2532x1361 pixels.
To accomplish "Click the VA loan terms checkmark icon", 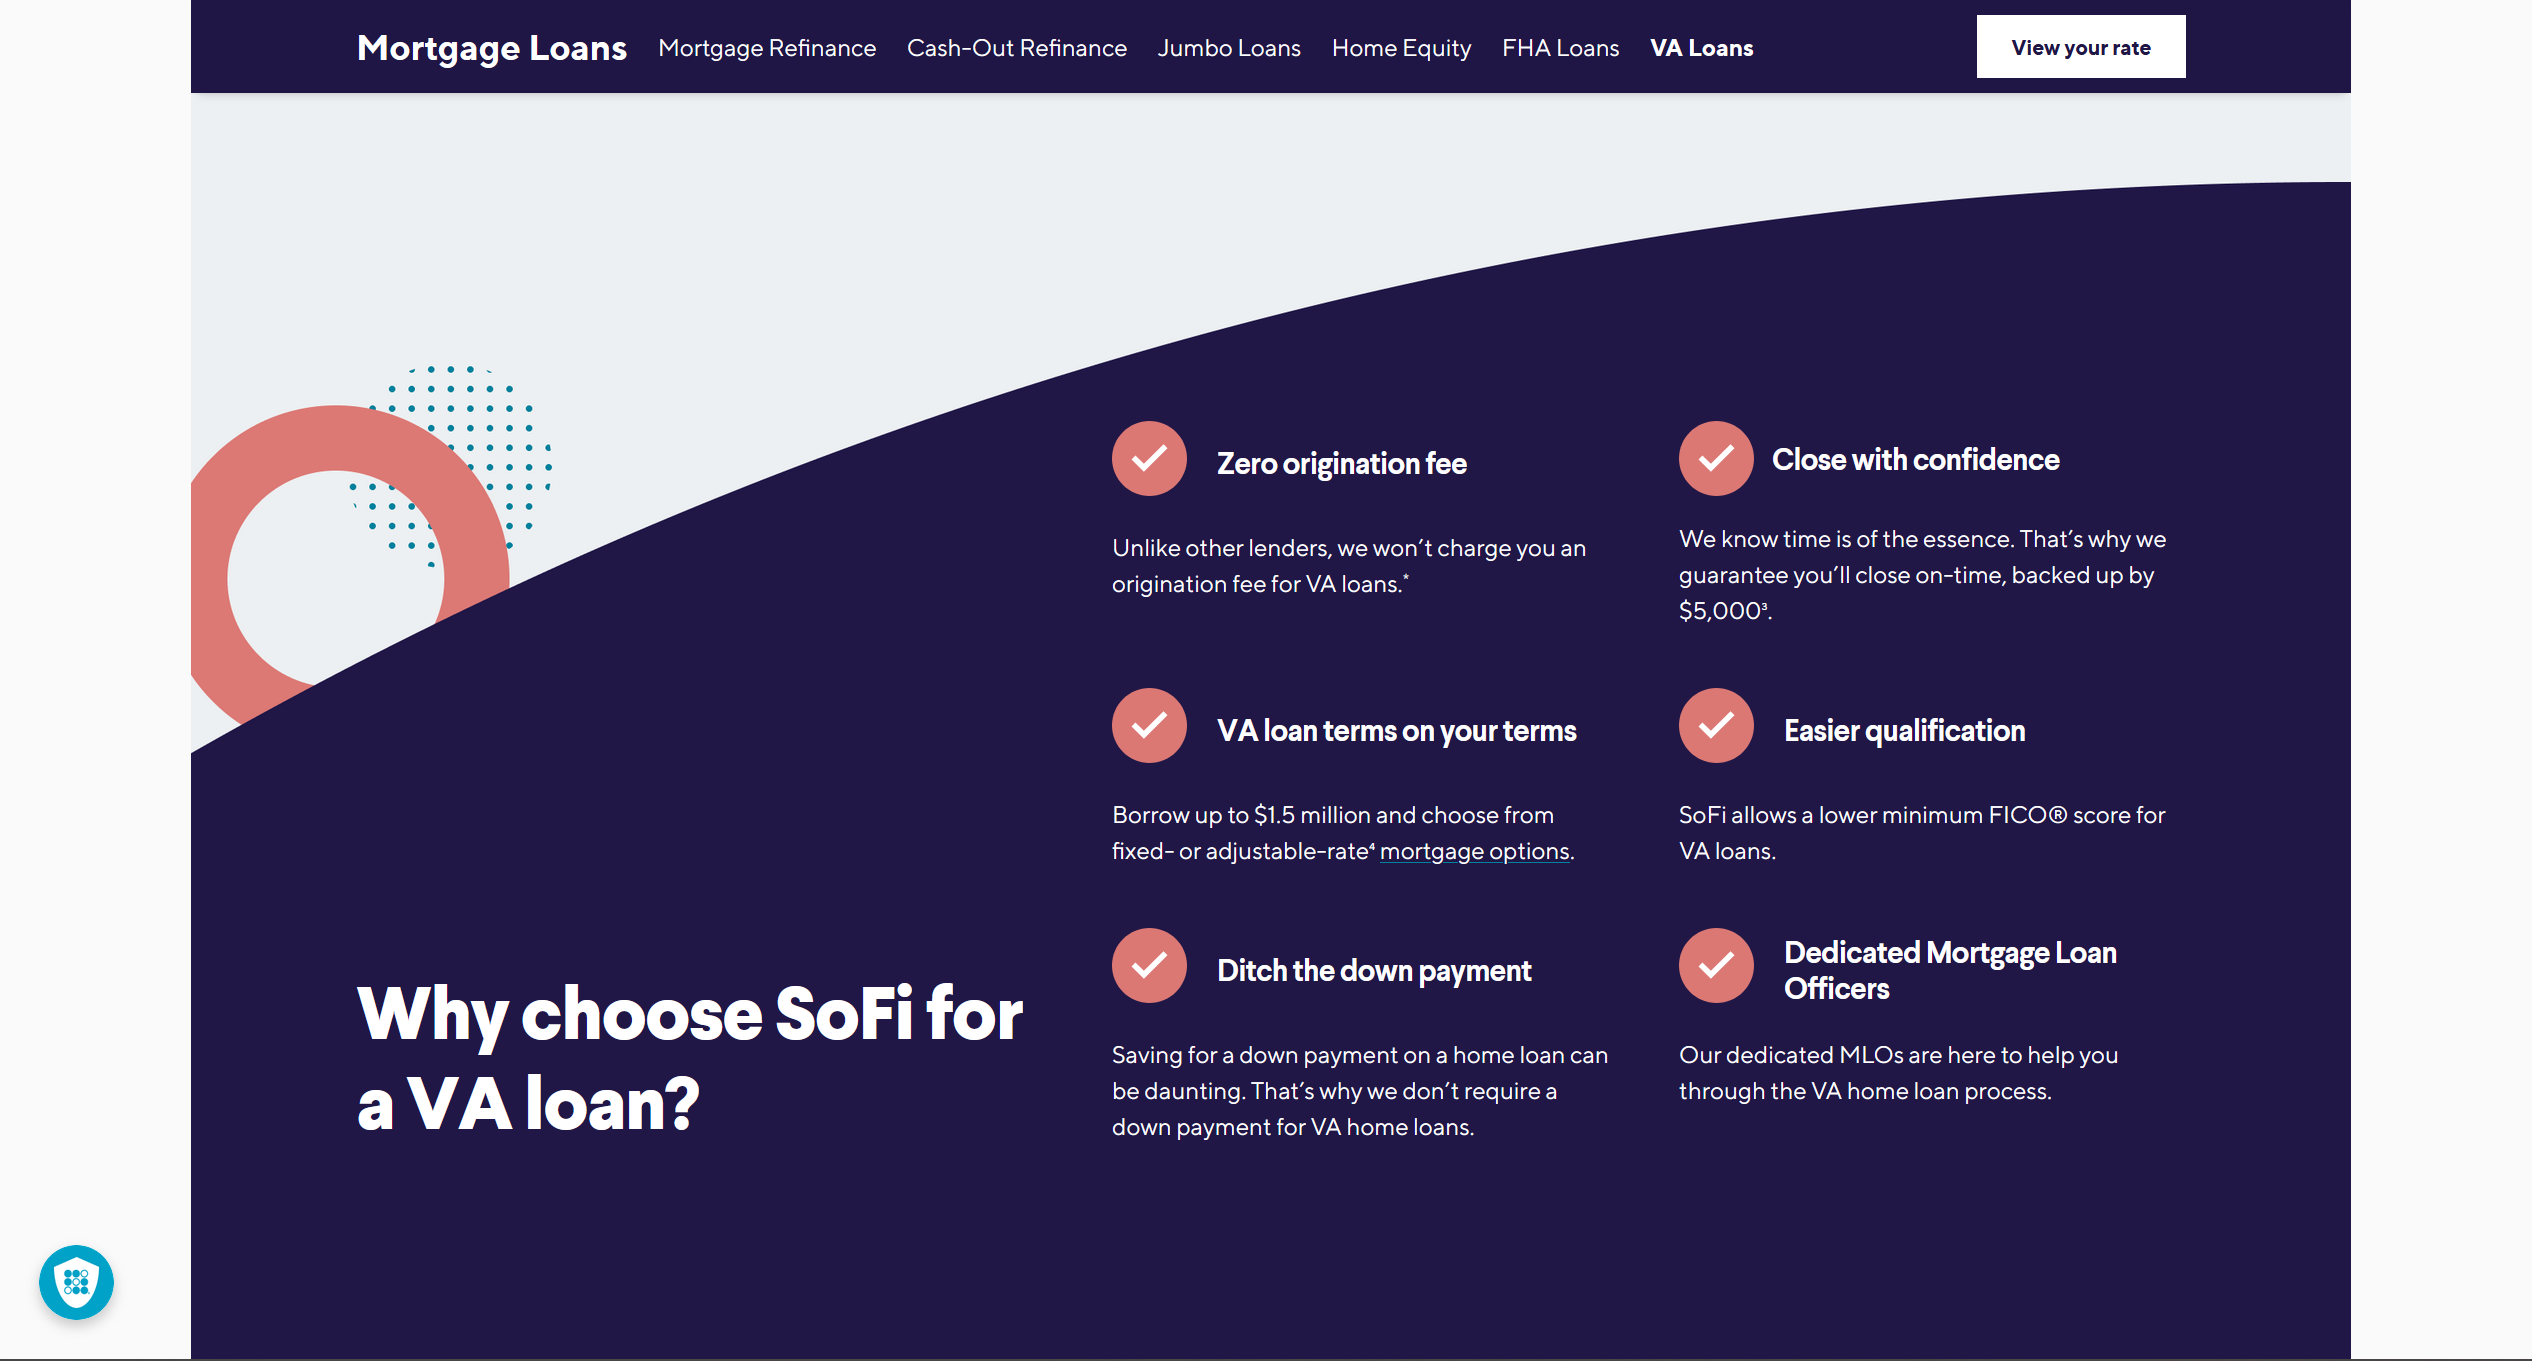I will coord(1148,726).
